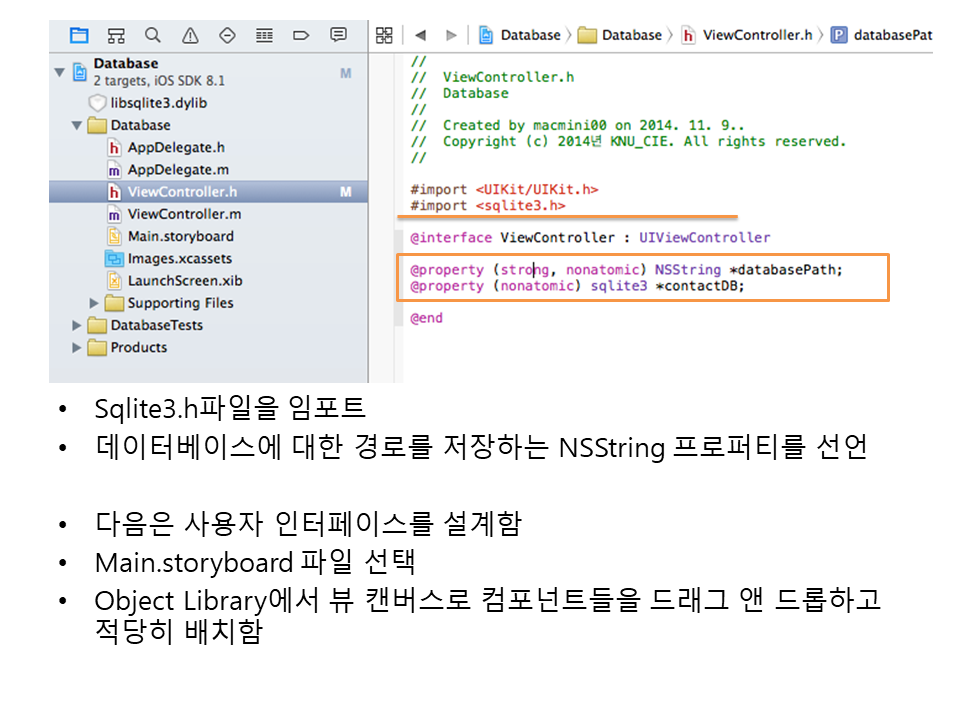Show the Issue navigator warning icon
This screenshot has height=720, width=960.
[x=190, y=35]
